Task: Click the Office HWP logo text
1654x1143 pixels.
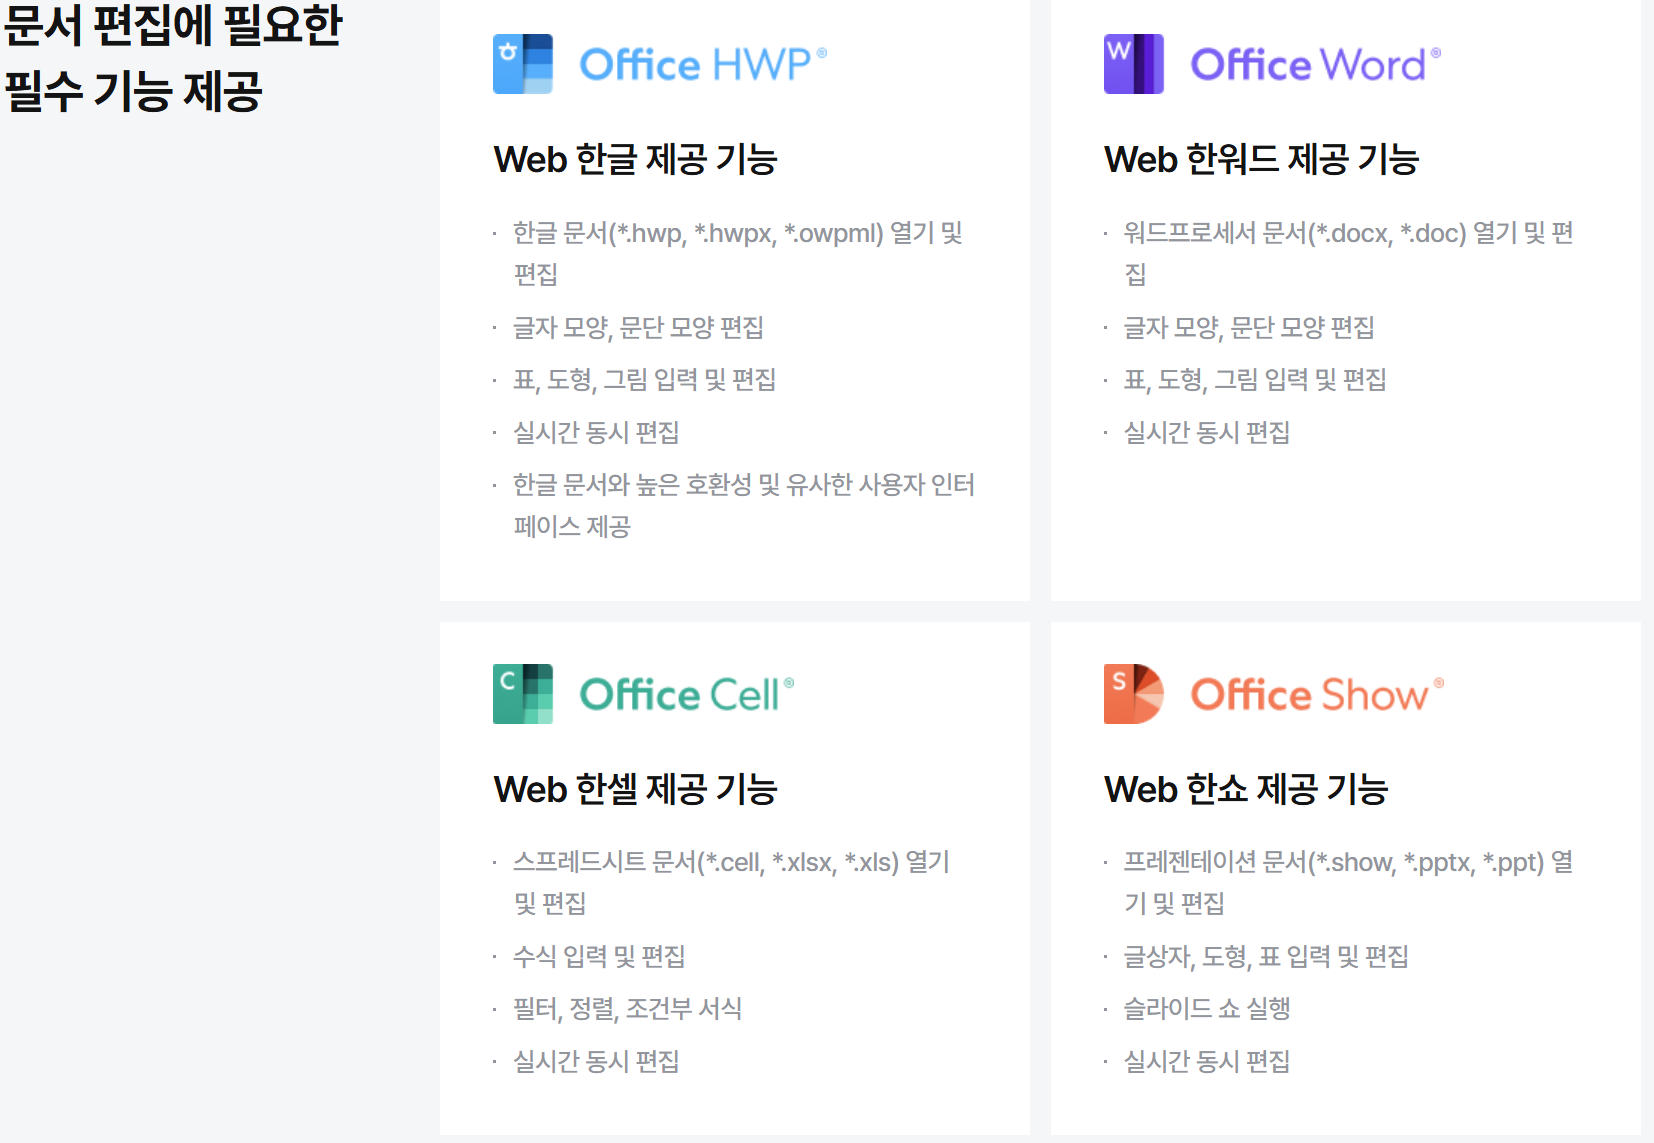Action: click(x=703, y=65)
